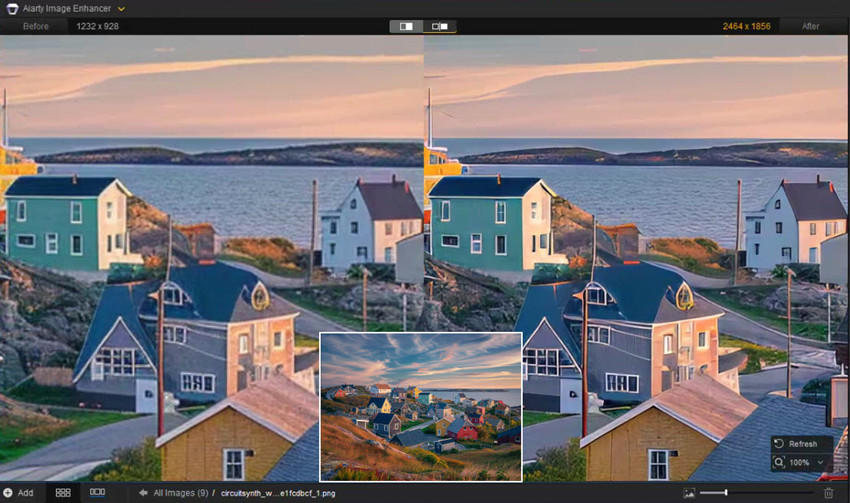This screenshot has height=503, width=850.
Task: Select the Before tab label
Action: (36, 26)
